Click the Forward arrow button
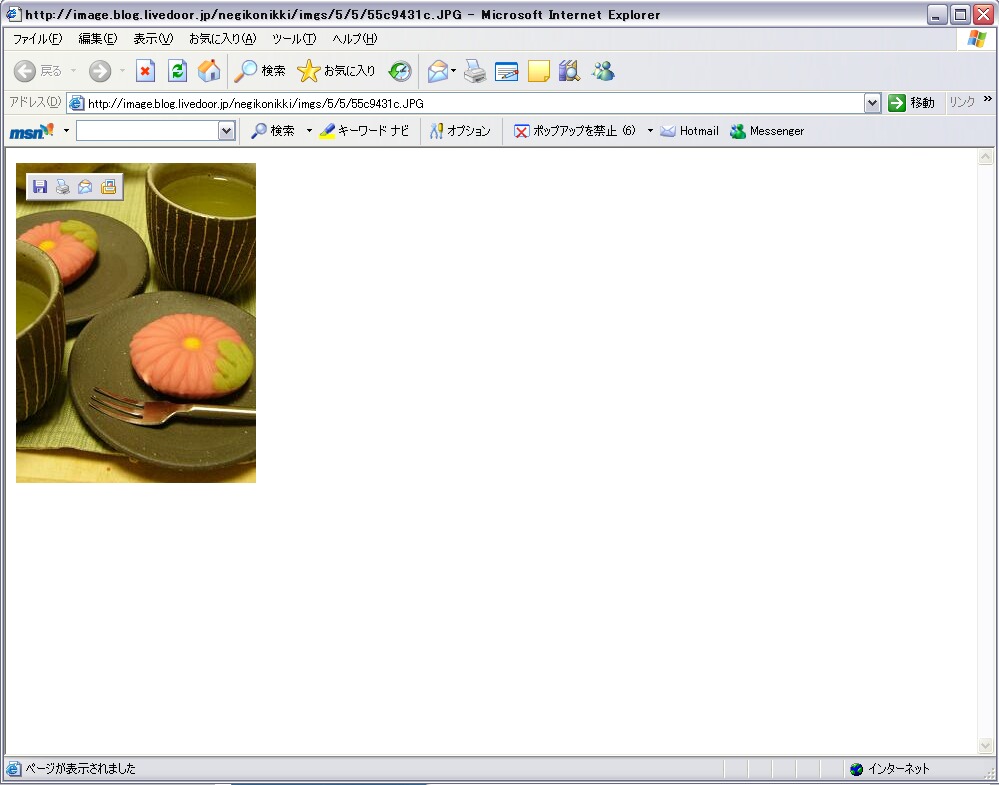This screenshot has width=999, height=785. (x=100, y=71)
